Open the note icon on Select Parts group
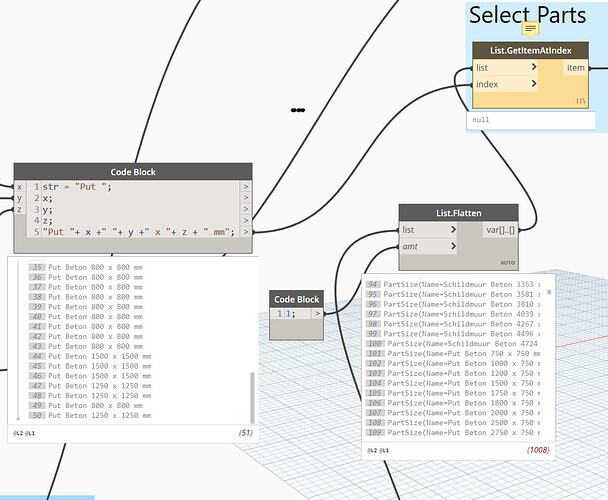 (530, 29)
